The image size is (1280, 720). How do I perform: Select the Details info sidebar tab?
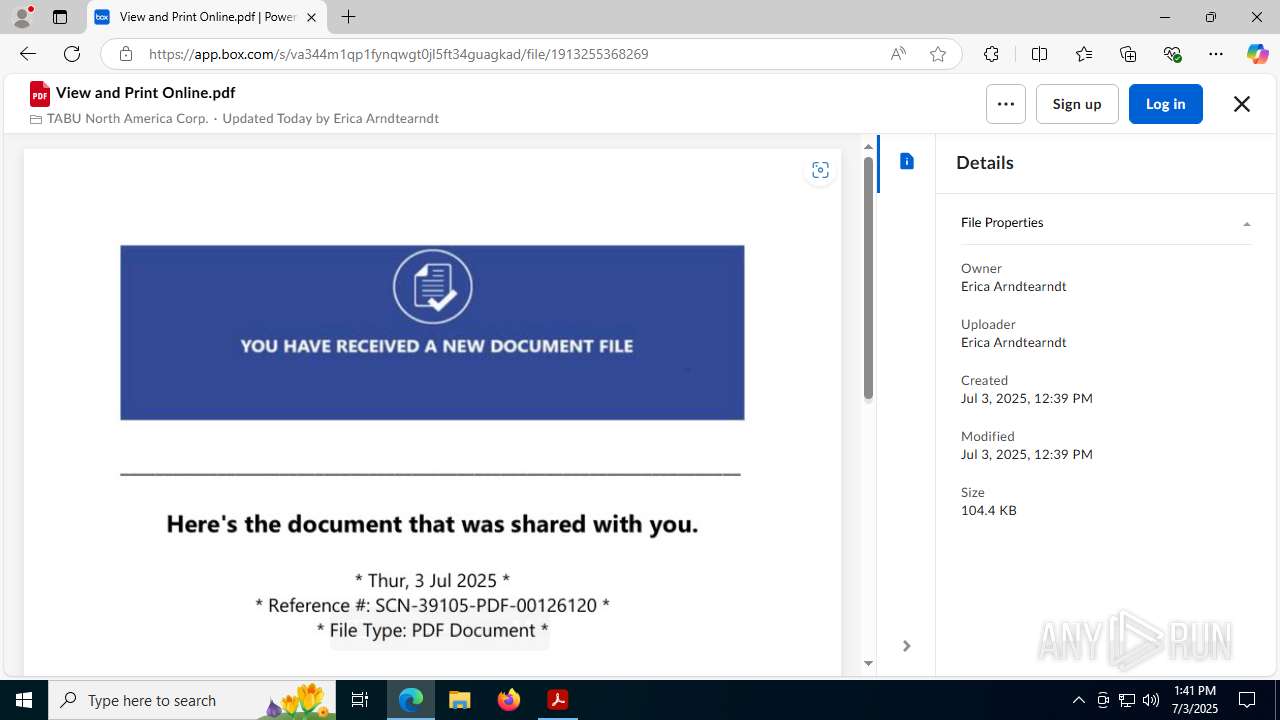point(907,161)
